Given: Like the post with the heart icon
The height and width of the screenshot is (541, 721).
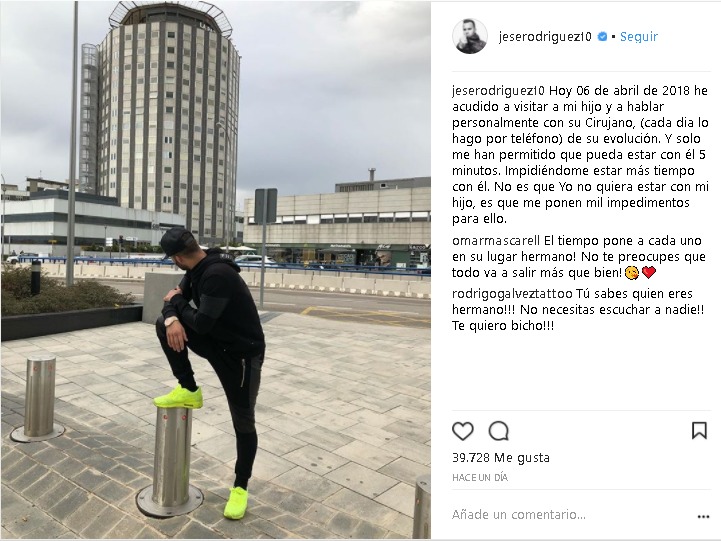Looking at the screenshot, I should [463, 431].
